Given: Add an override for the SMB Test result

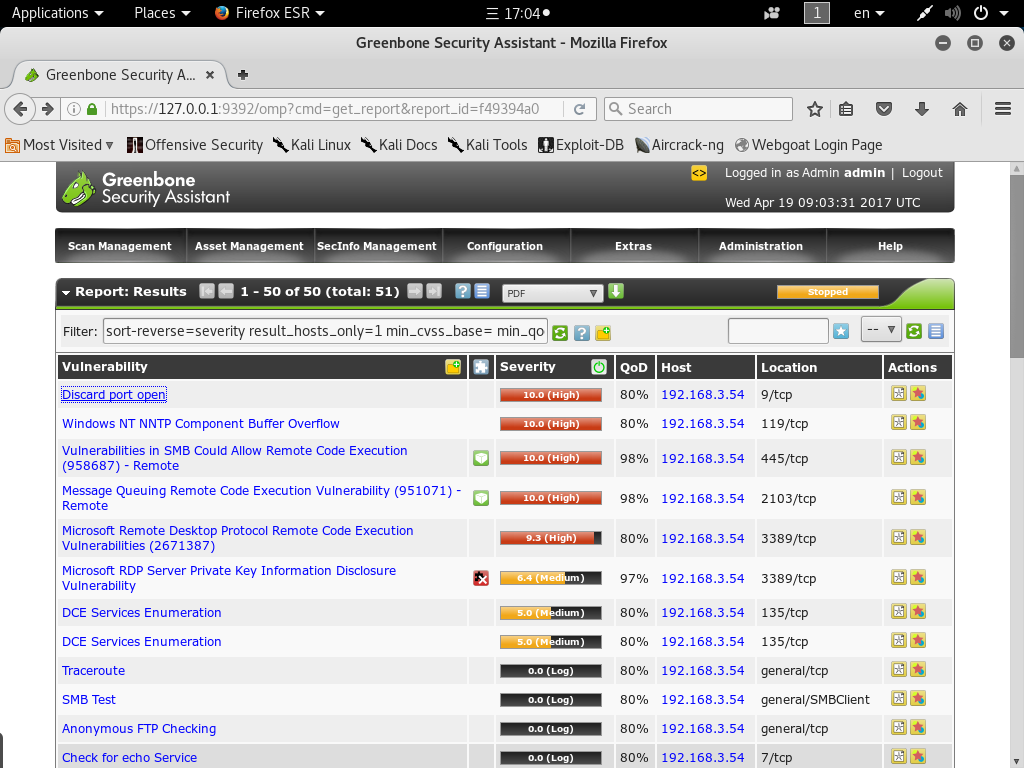Looking at the screenshot, I should coord(918,698).
